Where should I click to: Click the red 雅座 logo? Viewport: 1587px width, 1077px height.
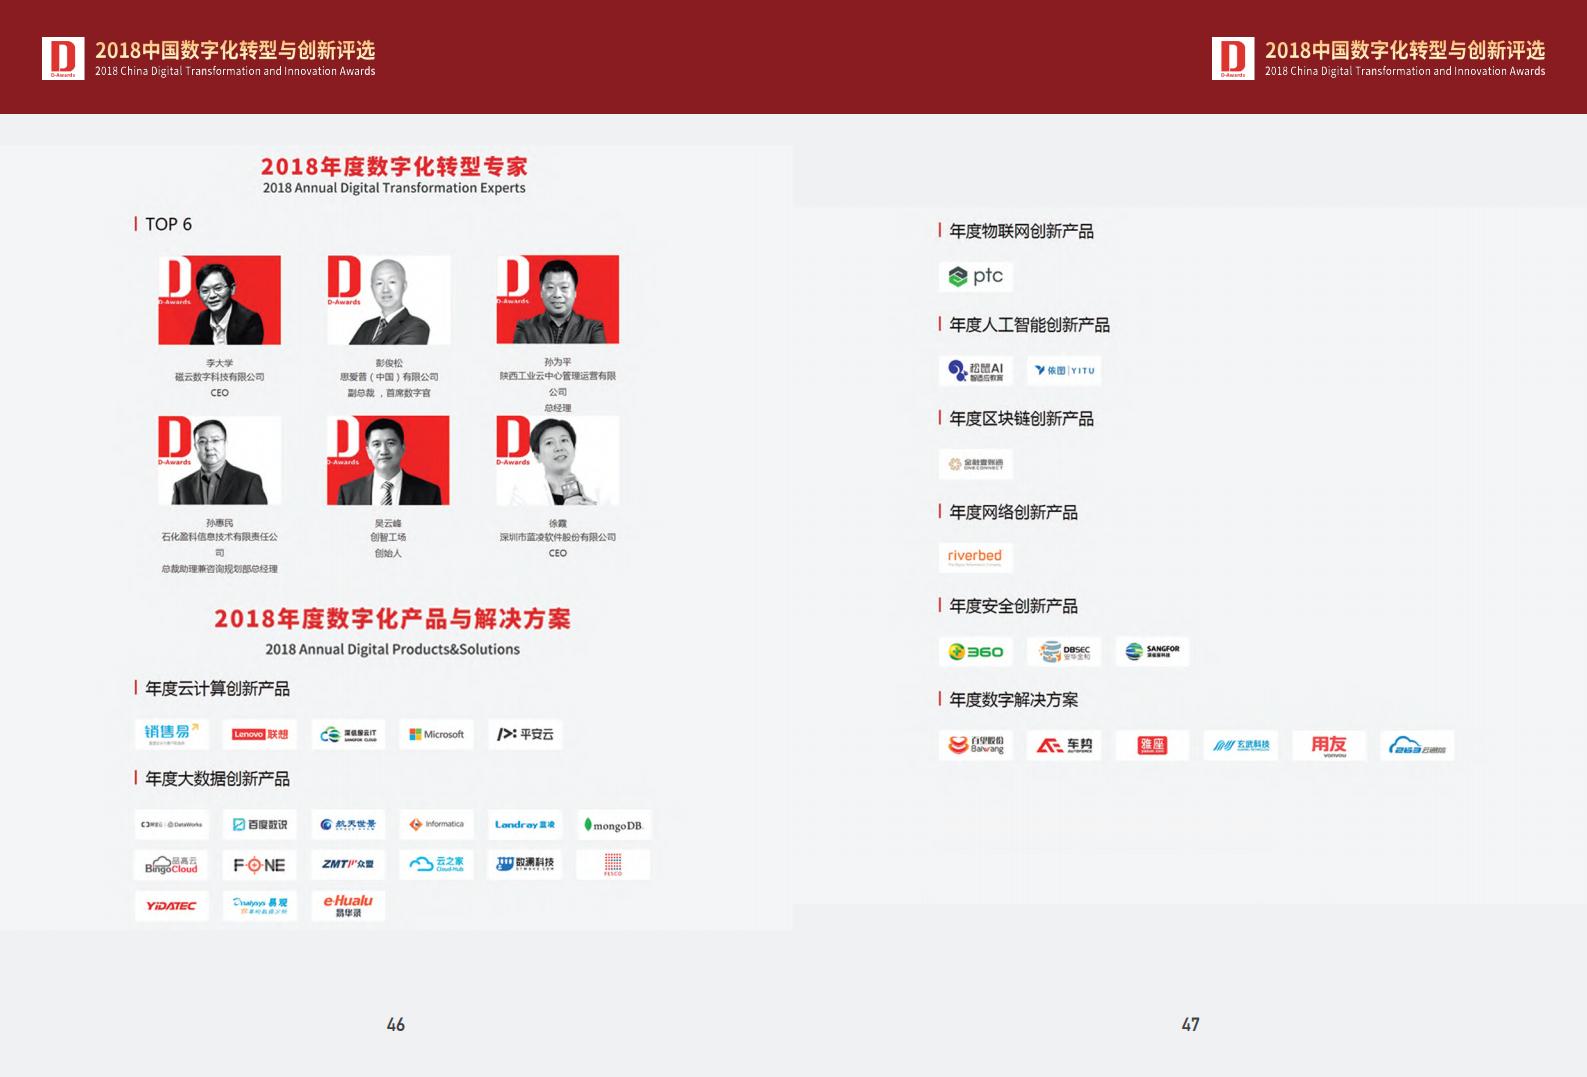coord(1152,746)
